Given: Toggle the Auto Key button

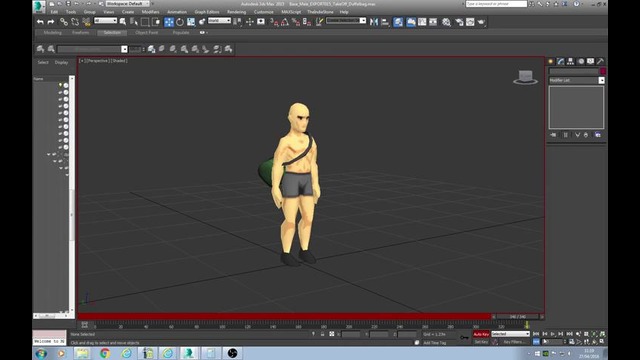Looking at the screenshot, I should coord(481,334).
